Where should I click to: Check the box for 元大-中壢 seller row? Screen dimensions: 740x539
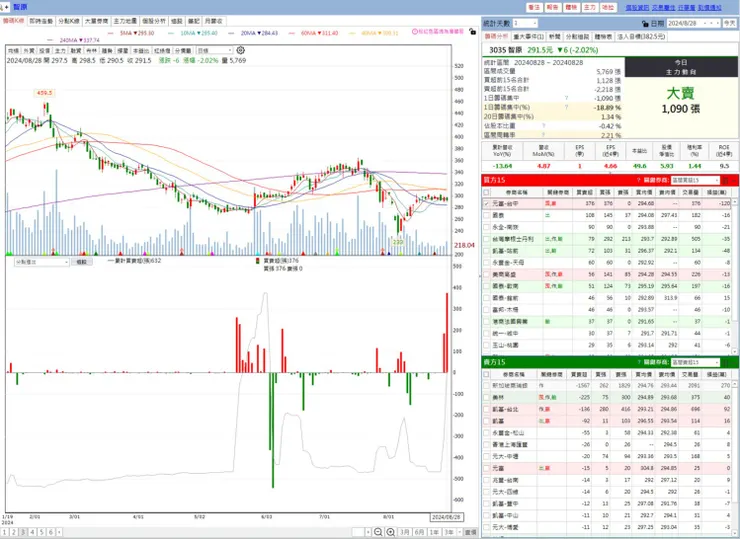click(487, 456)
